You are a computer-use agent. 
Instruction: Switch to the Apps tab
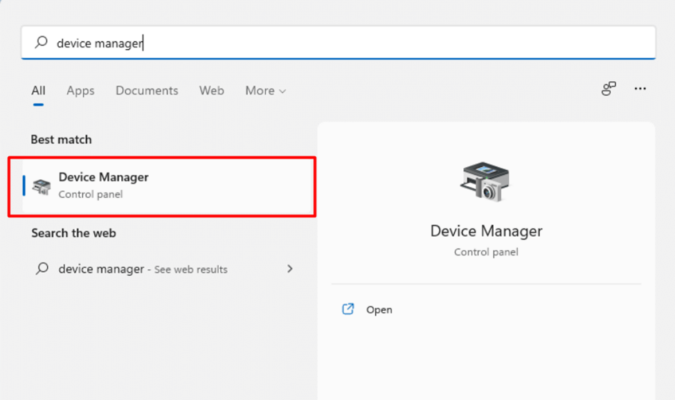click(81, 90)
